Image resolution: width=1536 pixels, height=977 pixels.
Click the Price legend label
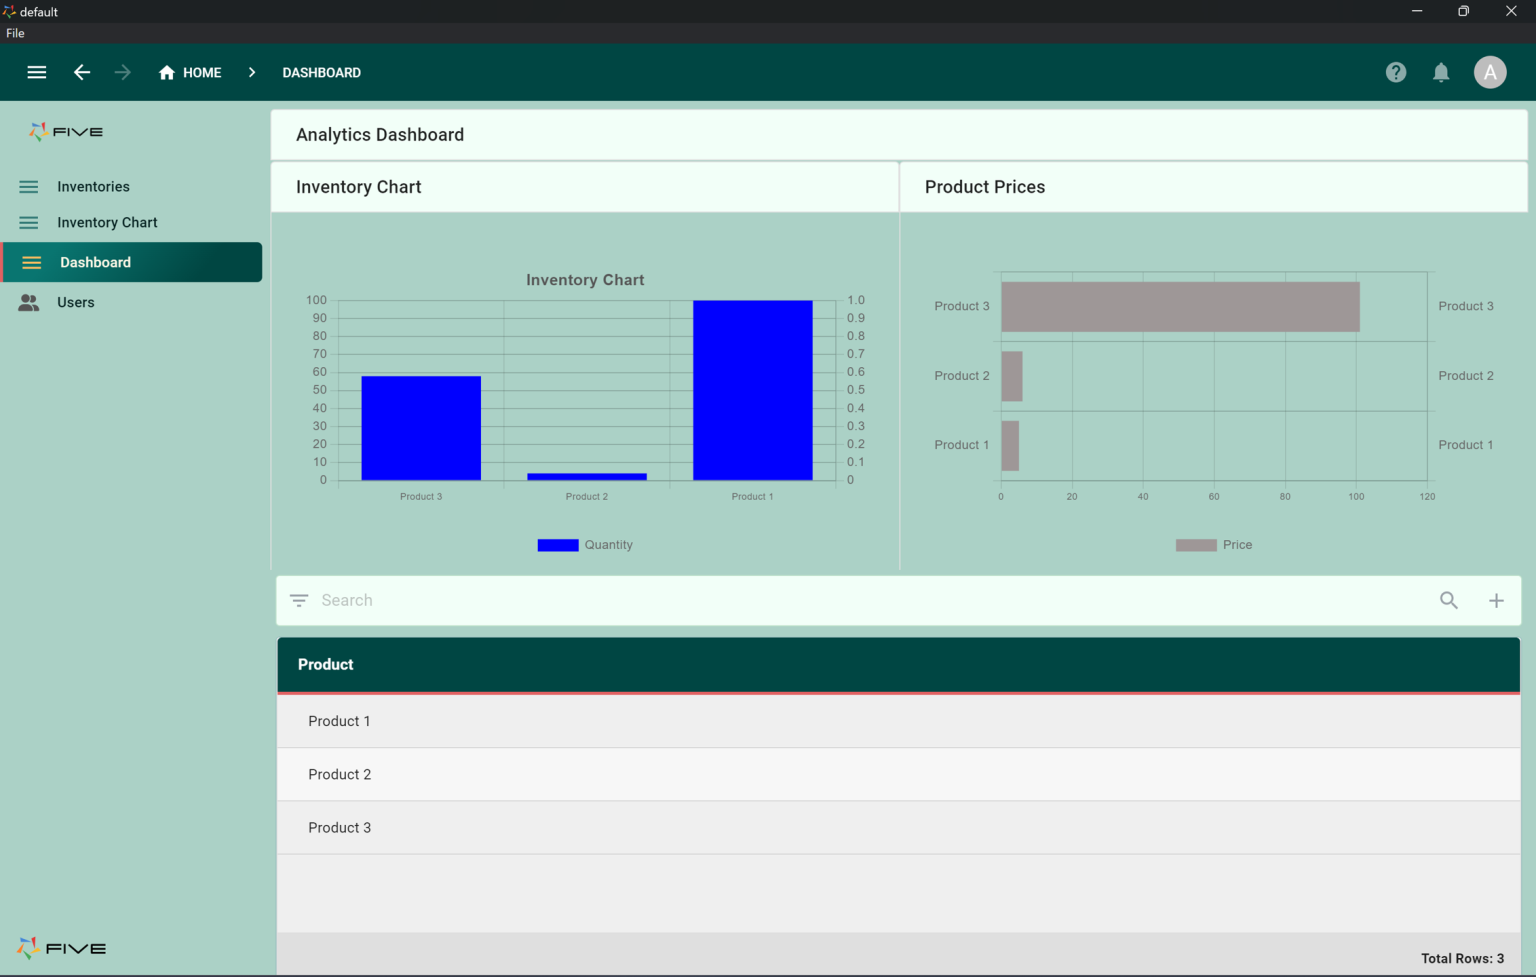tap(1237, 545)
